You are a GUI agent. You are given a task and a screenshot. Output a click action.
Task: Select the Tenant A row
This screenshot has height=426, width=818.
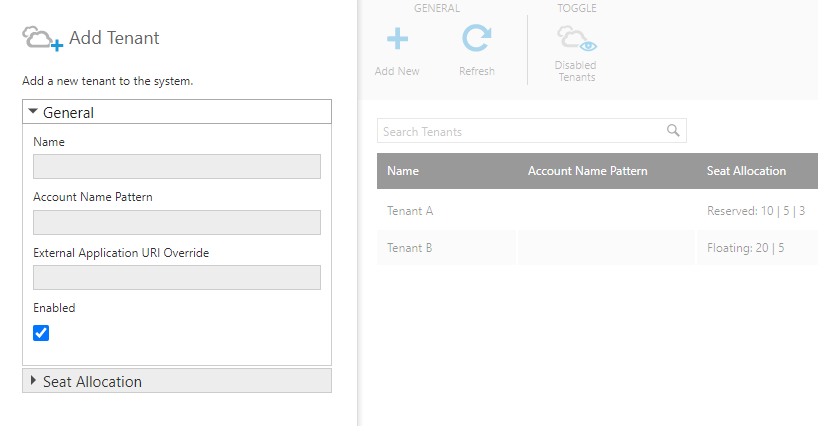coord(597,211)
